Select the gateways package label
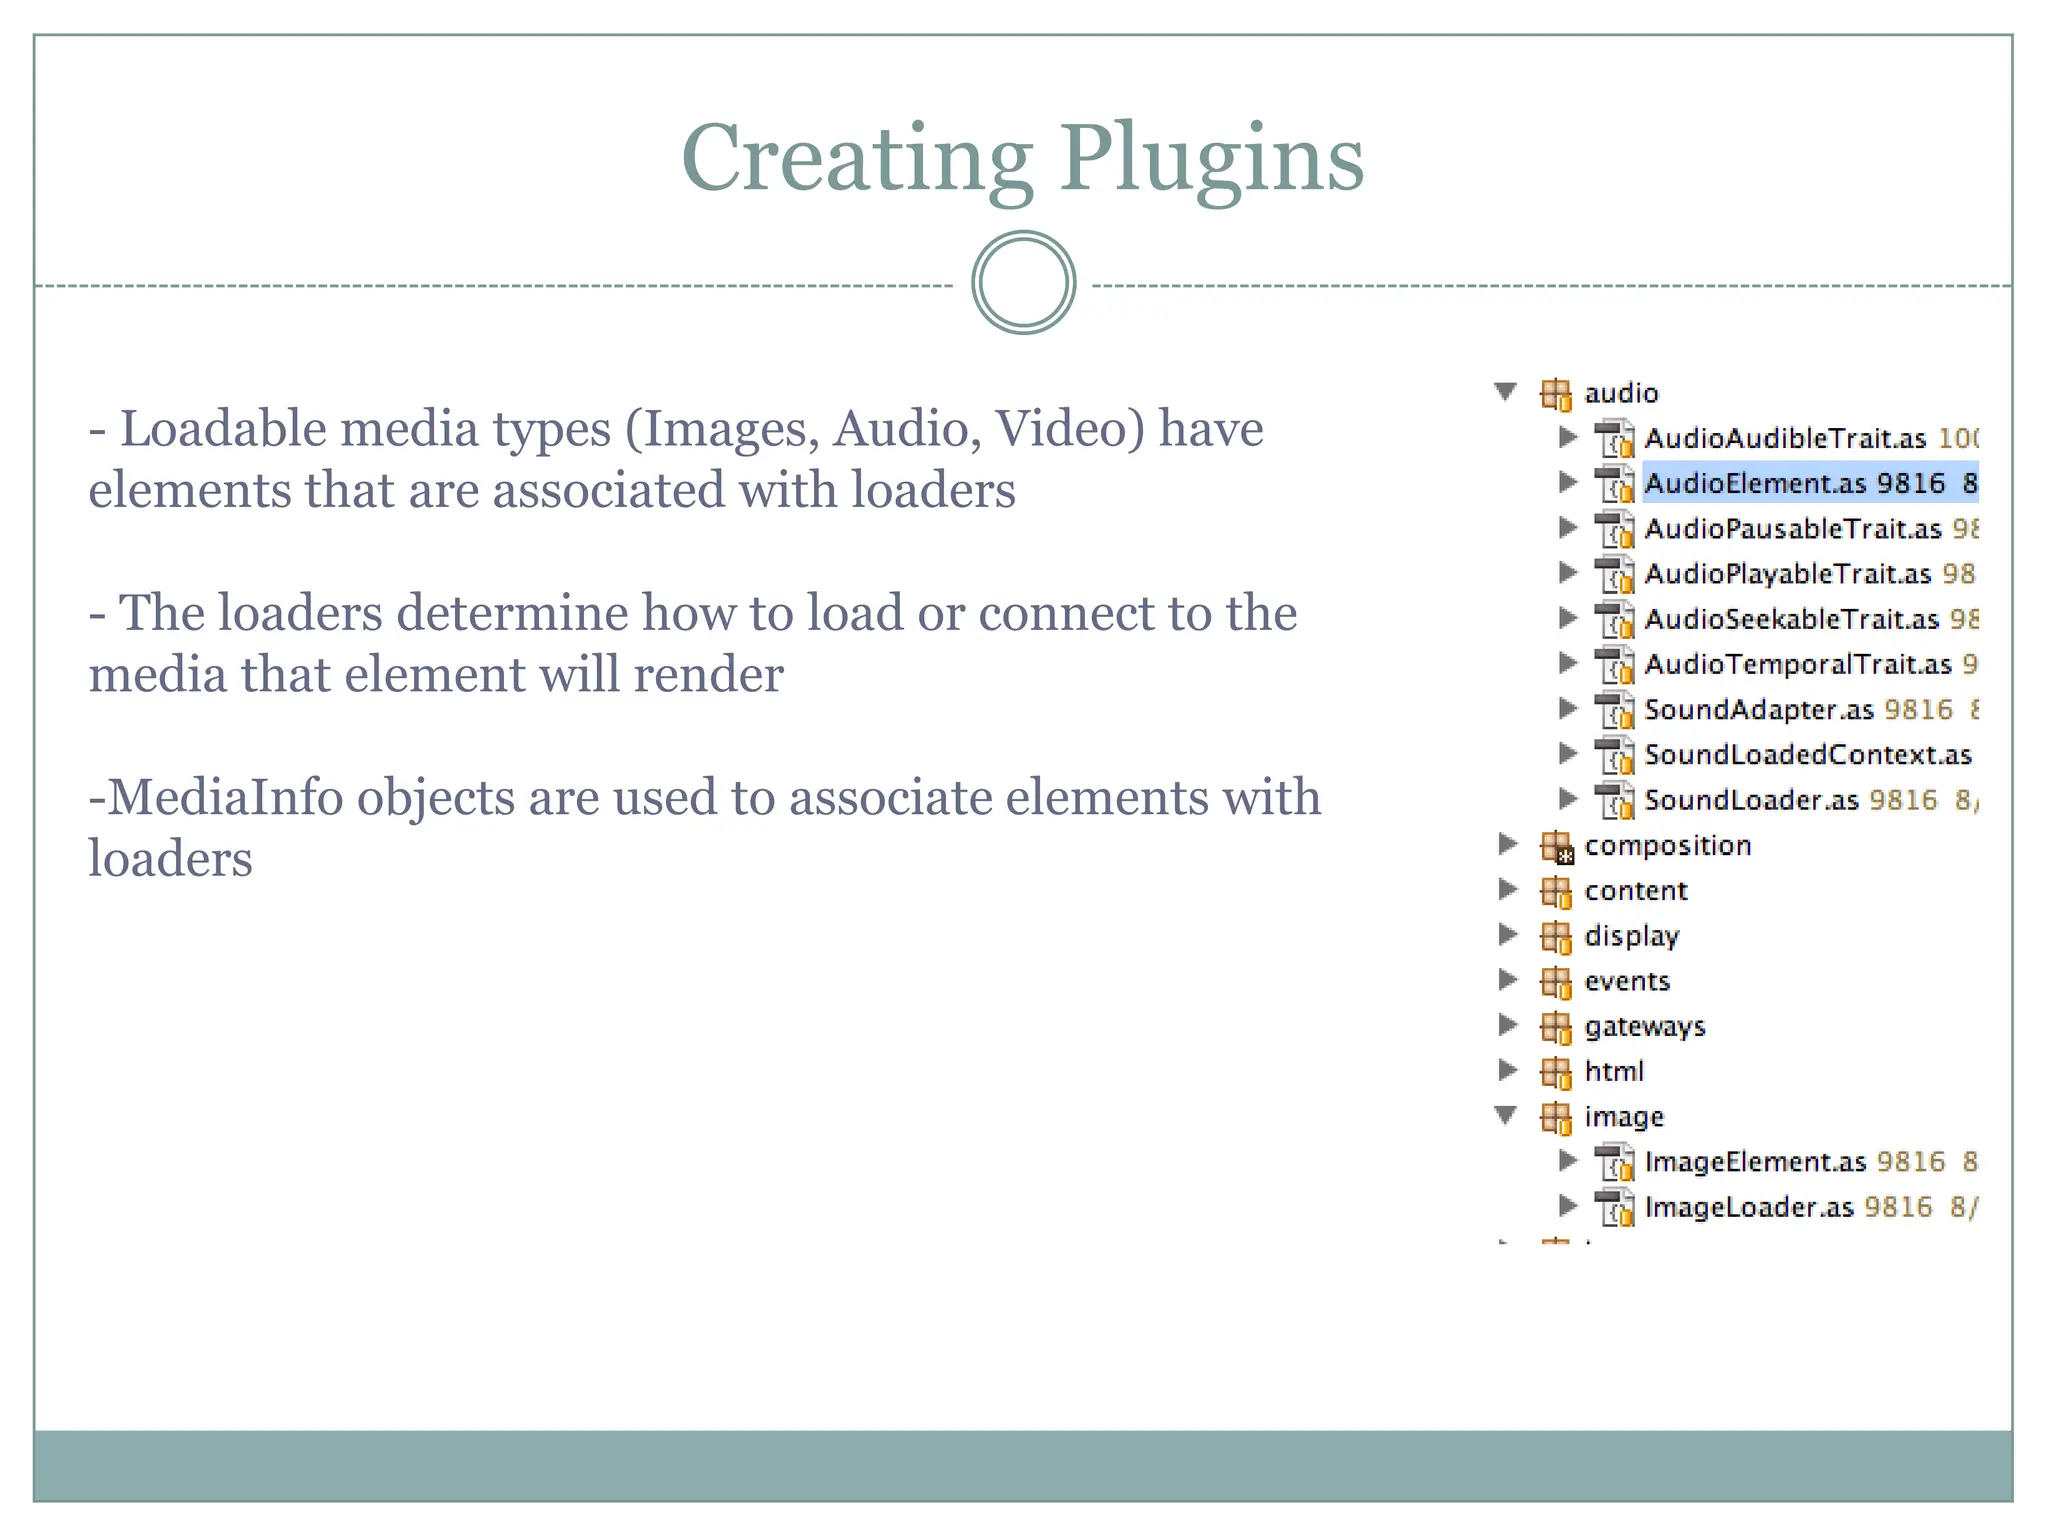Screen dimensions: 2048x1536 pos(1645,1027)
